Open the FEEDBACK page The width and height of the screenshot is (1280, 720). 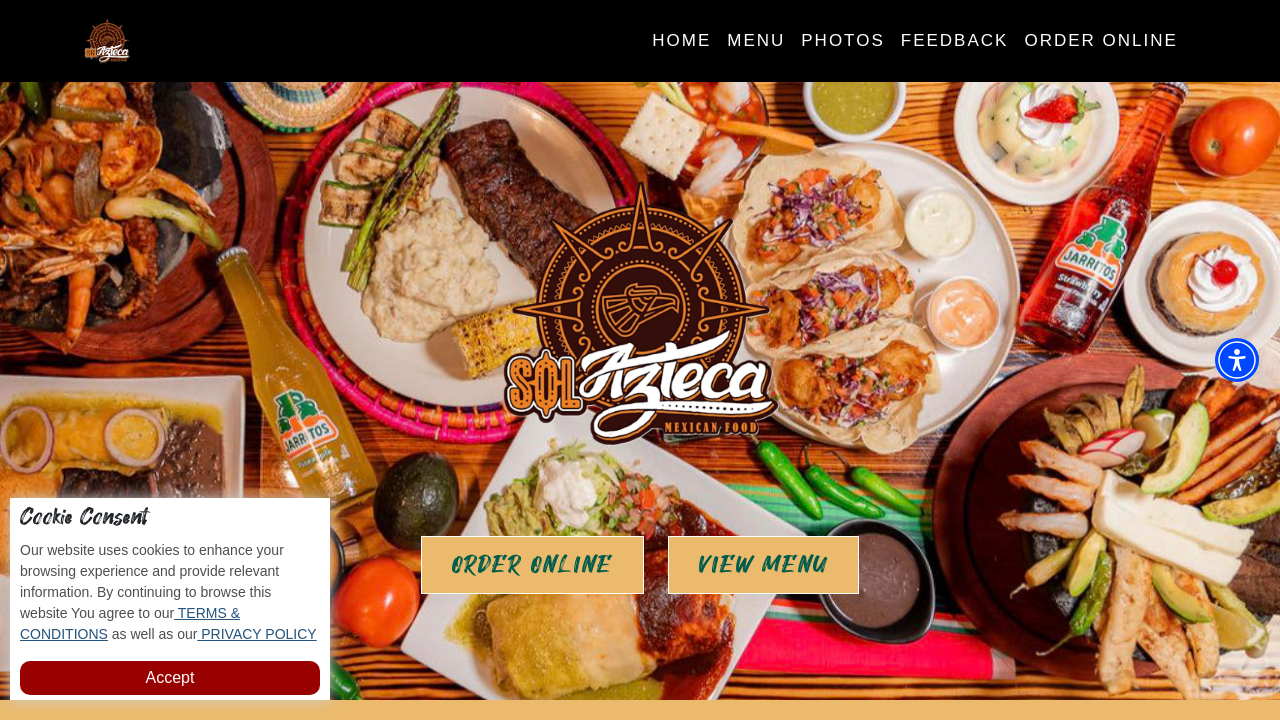(954, 41)
